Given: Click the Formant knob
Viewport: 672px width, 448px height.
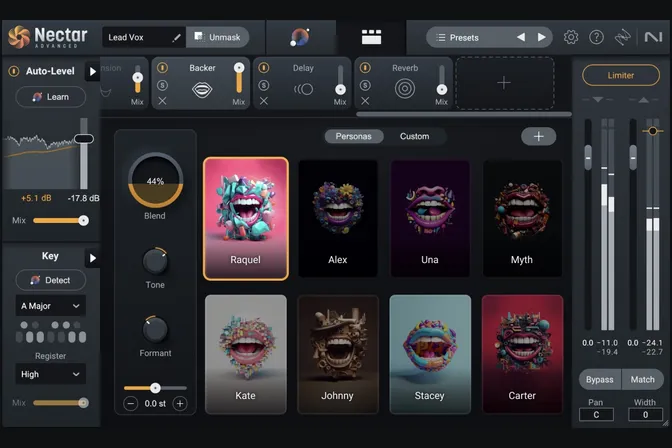Looking at the screenshot, I should click(x=155, y=330).
